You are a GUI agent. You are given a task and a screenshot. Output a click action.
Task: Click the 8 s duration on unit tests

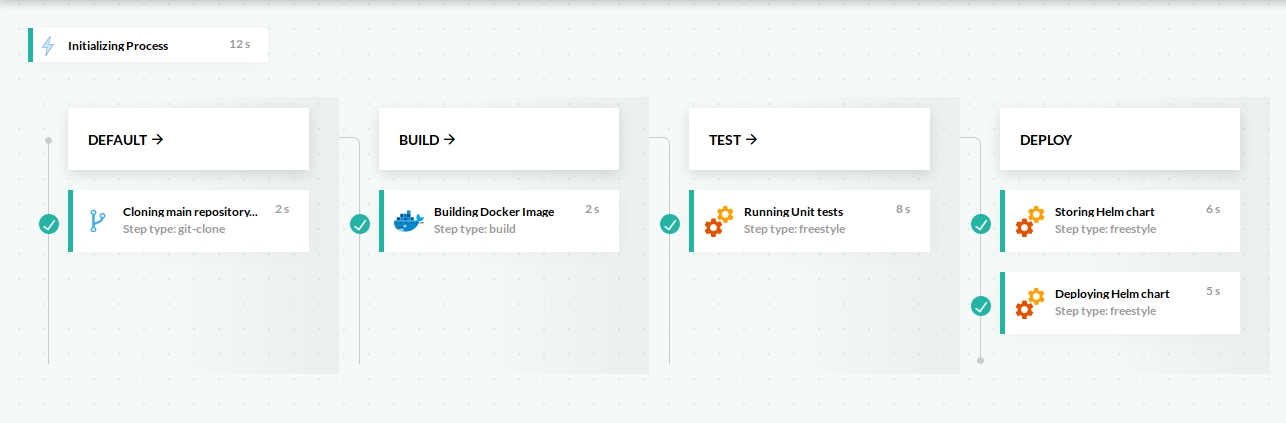click(903, 210)
